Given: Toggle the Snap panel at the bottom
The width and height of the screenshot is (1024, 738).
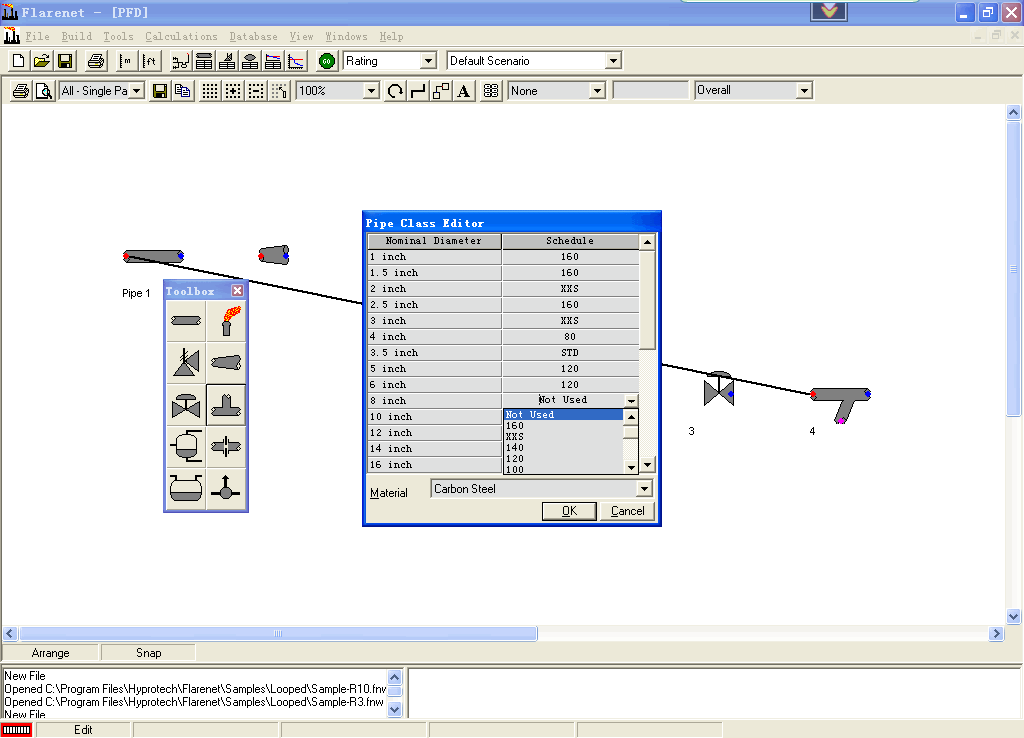Looking at the screenshot, I should coord(148,652).
